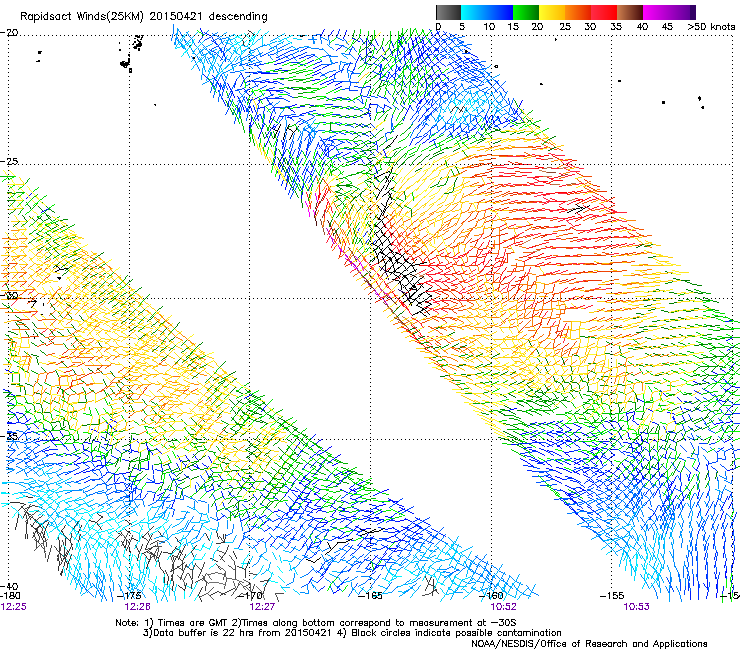This screenshot has height=650, width=740.
Task: Click the orange 25-30 knots legend swatch
Action: [578, 12]
